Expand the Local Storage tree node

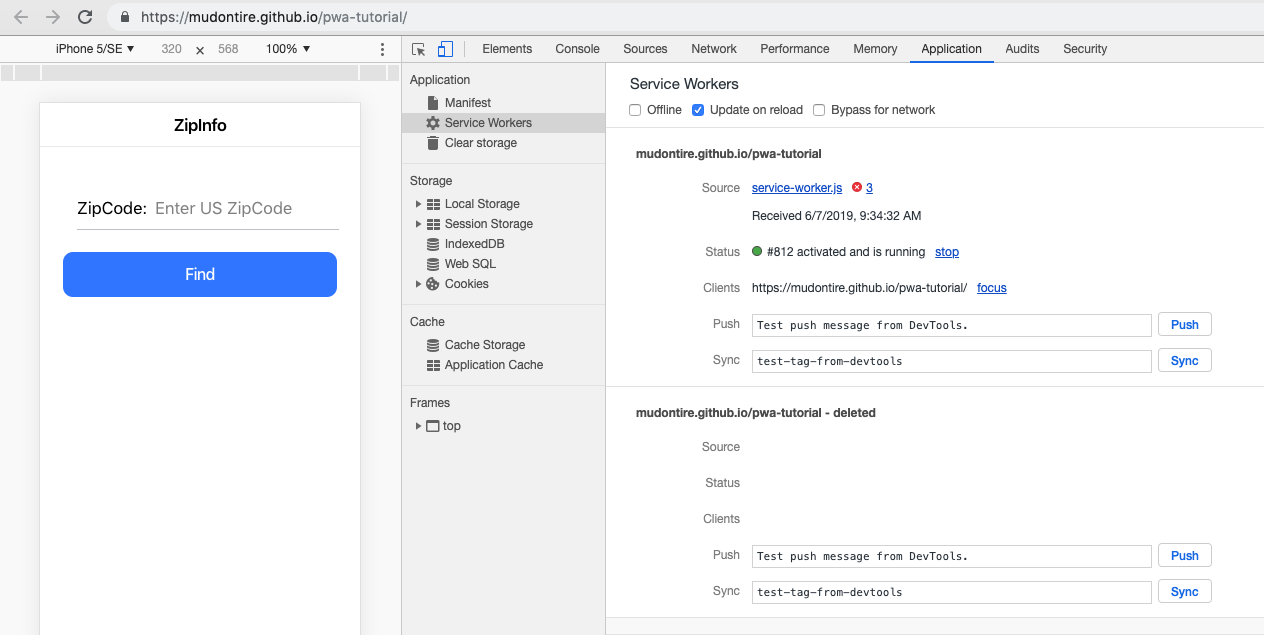(x=418, y=204)
